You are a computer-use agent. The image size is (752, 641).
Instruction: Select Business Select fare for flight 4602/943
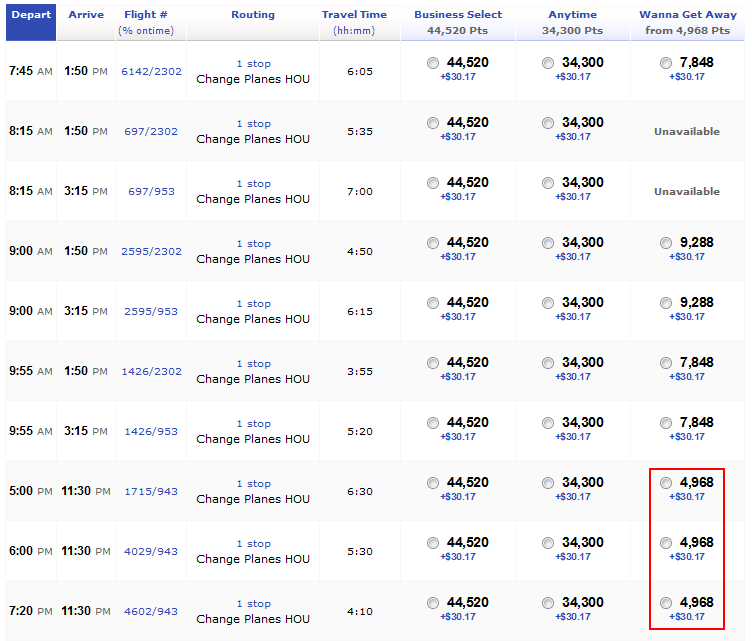[433, 603]
